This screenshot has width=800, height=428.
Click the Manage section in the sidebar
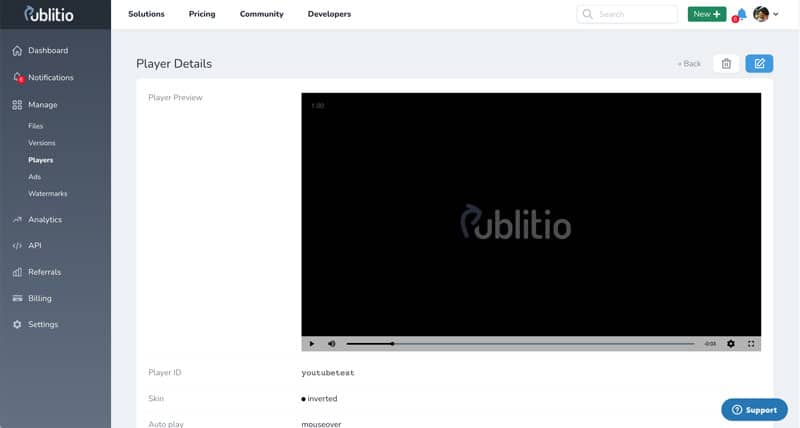42,105
